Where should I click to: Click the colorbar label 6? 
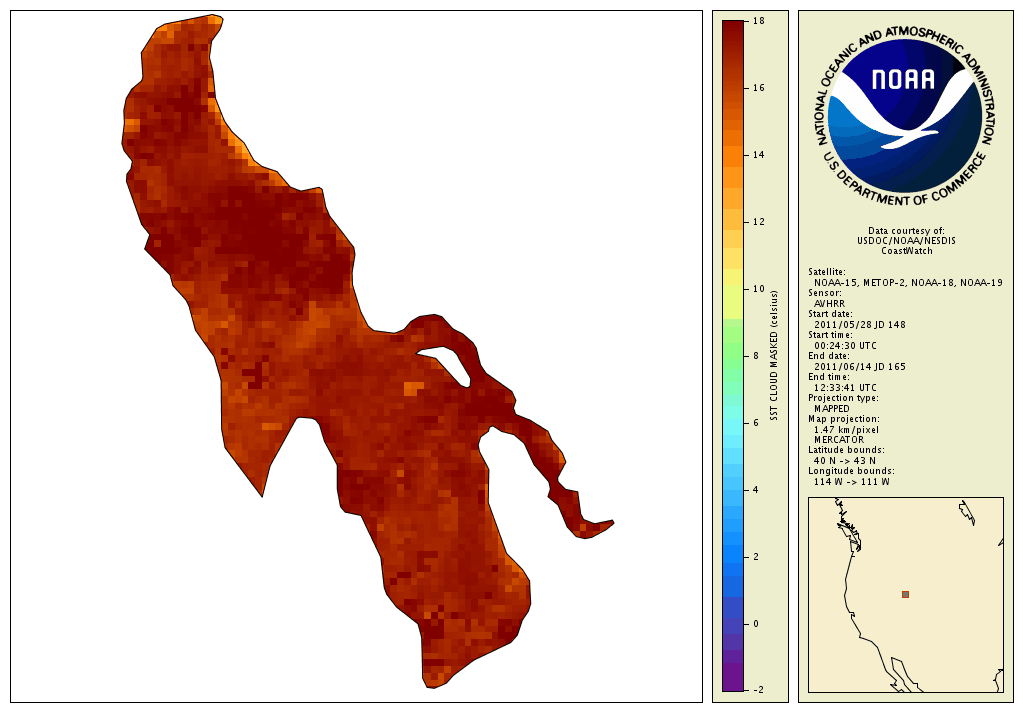tap(756, 423)
